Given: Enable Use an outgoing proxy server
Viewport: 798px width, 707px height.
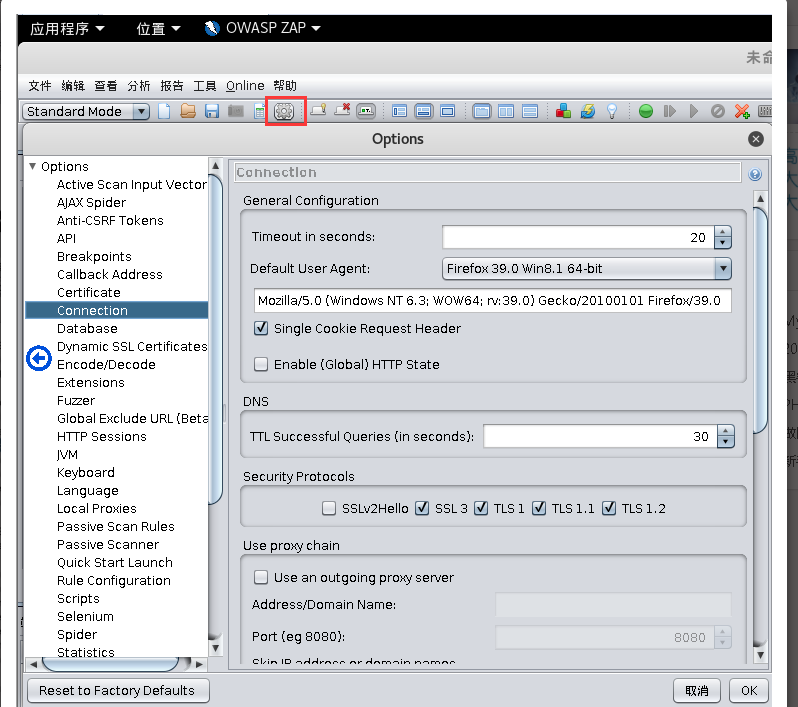Looking at the screenshot, I should coord(261,577).
